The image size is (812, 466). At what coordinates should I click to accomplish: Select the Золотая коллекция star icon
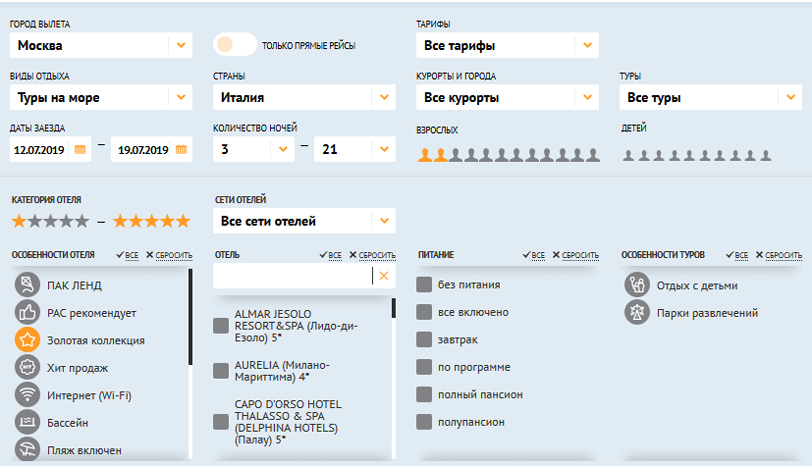click(x=27, y=340)
